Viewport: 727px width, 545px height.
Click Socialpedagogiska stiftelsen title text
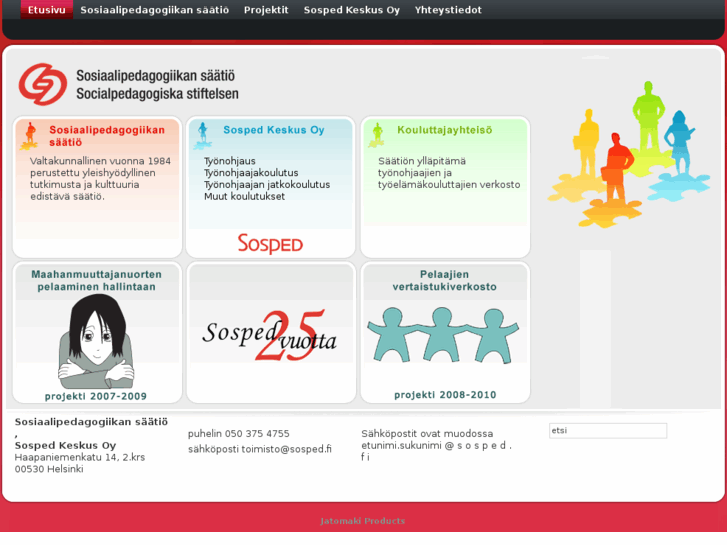click(158, 94)
